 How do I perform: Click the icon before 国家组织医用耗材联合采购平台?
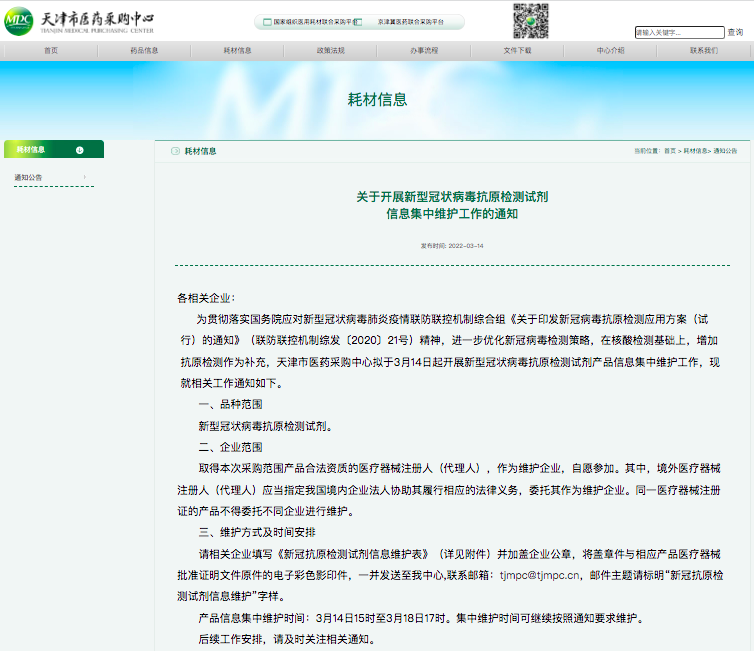click(266, 21)
